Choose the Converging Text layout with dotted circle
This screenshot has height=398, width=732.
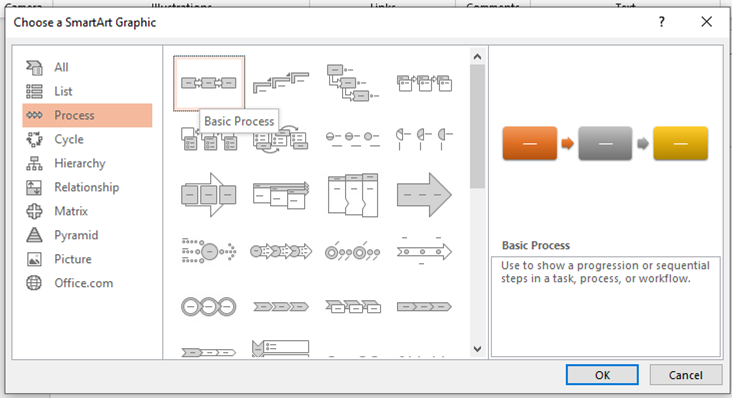point(209,251)
